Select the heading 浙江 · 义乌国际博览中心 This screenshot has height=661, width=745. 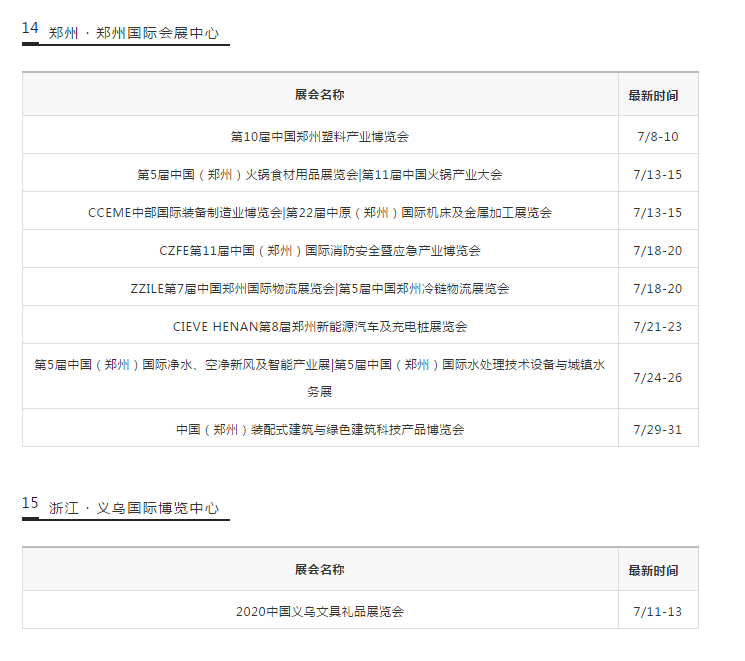[x=134, y=508]
